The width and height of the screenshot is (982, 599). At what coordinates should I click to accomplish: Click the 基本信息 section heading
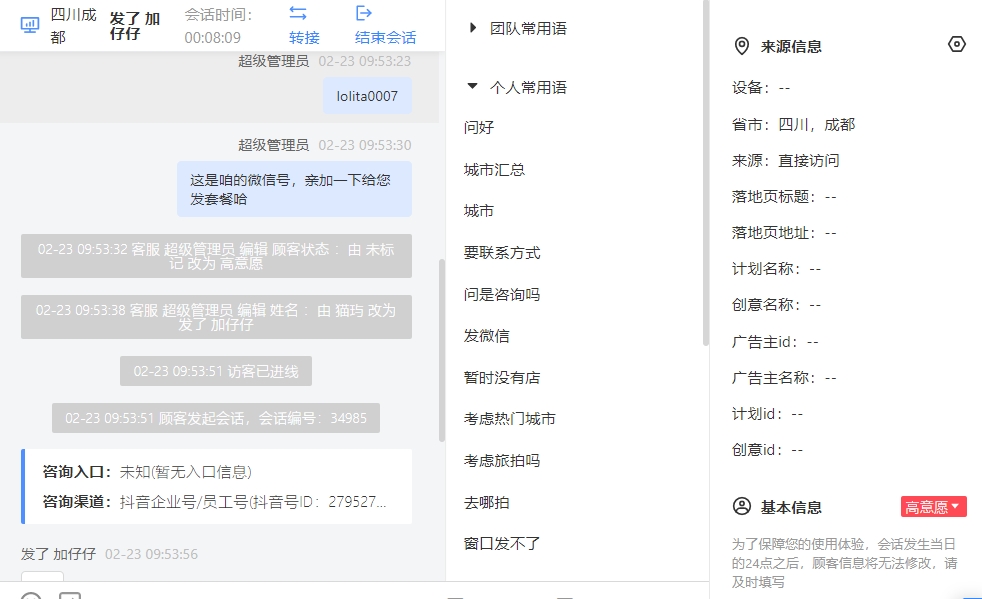pos(791,507)
